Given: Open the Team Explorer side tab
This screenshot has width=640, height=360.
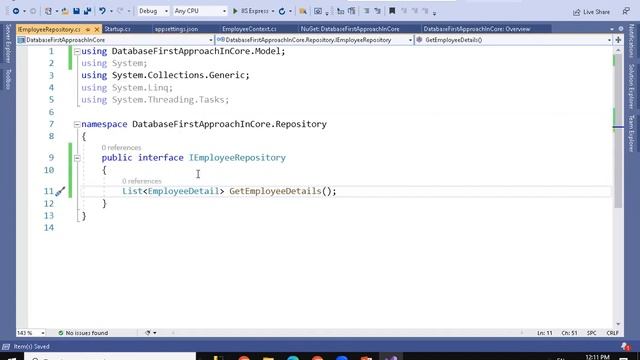Looking at the screenshot, I should pos(631,133).
